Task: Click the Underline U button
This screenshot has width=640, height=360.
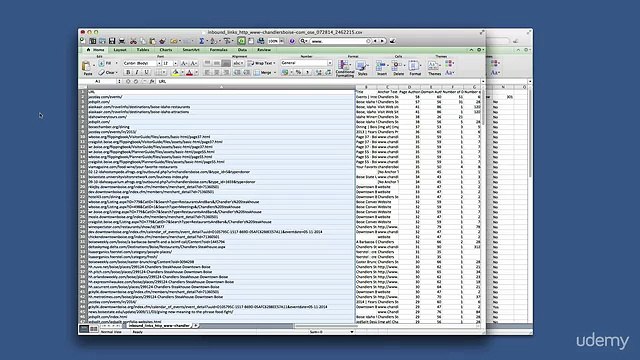Action: [146, 73]
